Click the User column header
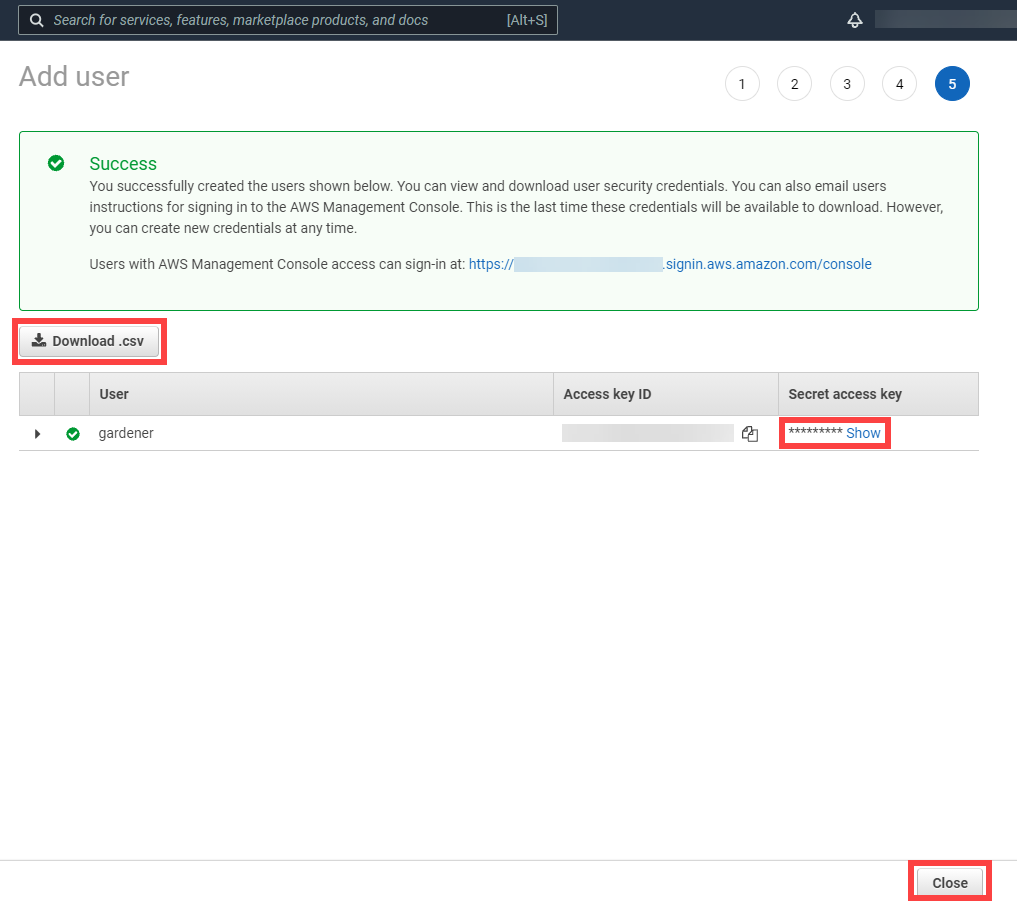The height and width of the screenshot is (901, 1017). click(x=114, y=394)
